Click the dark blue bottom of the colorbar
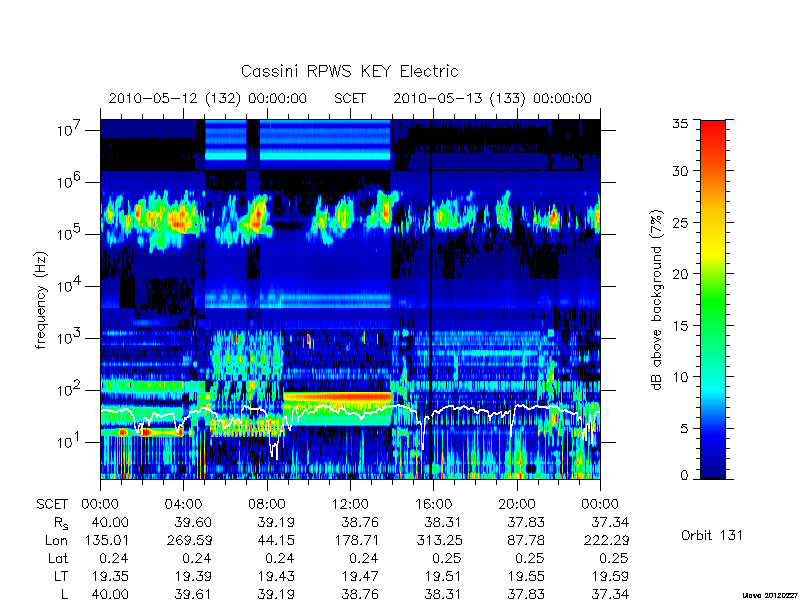Viewport: 800px width, 600px height. click(x=713, y=467)
